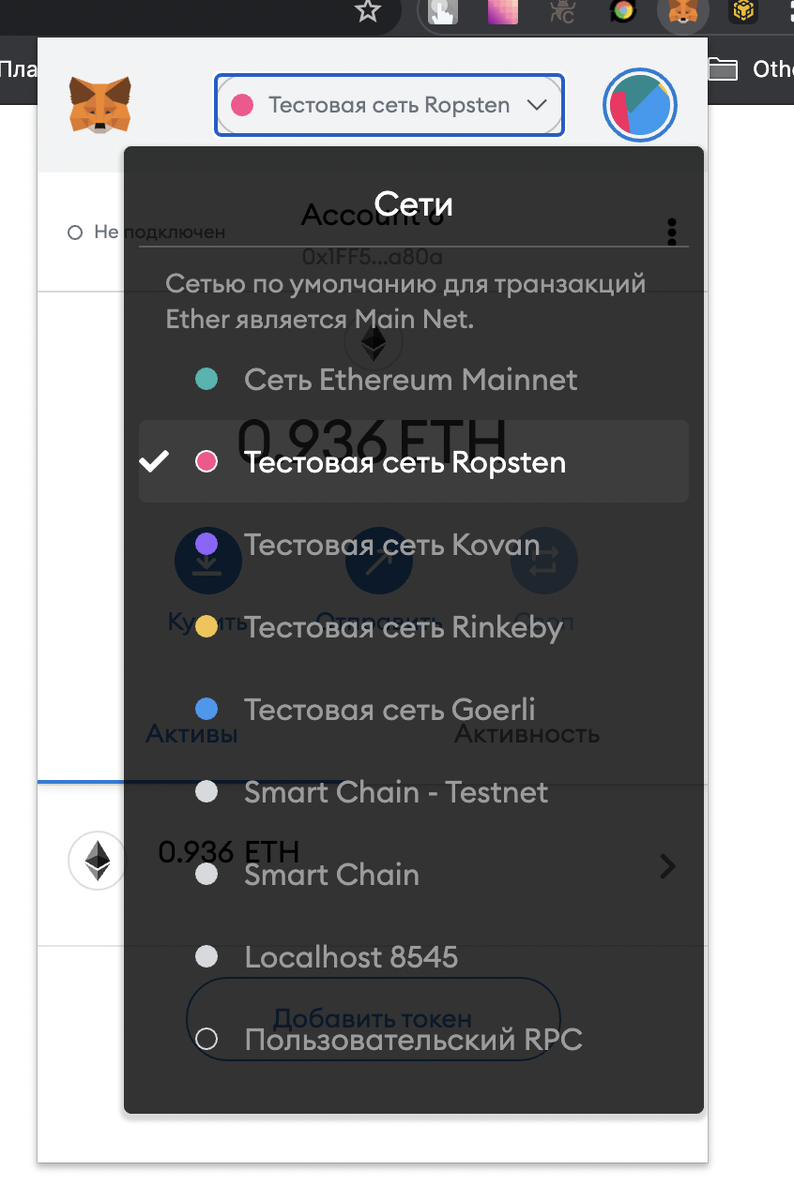This screenshot has height=1200, width=794.
Task: Open the Other bookmarks folder
Action: click(x=750, y=69)
